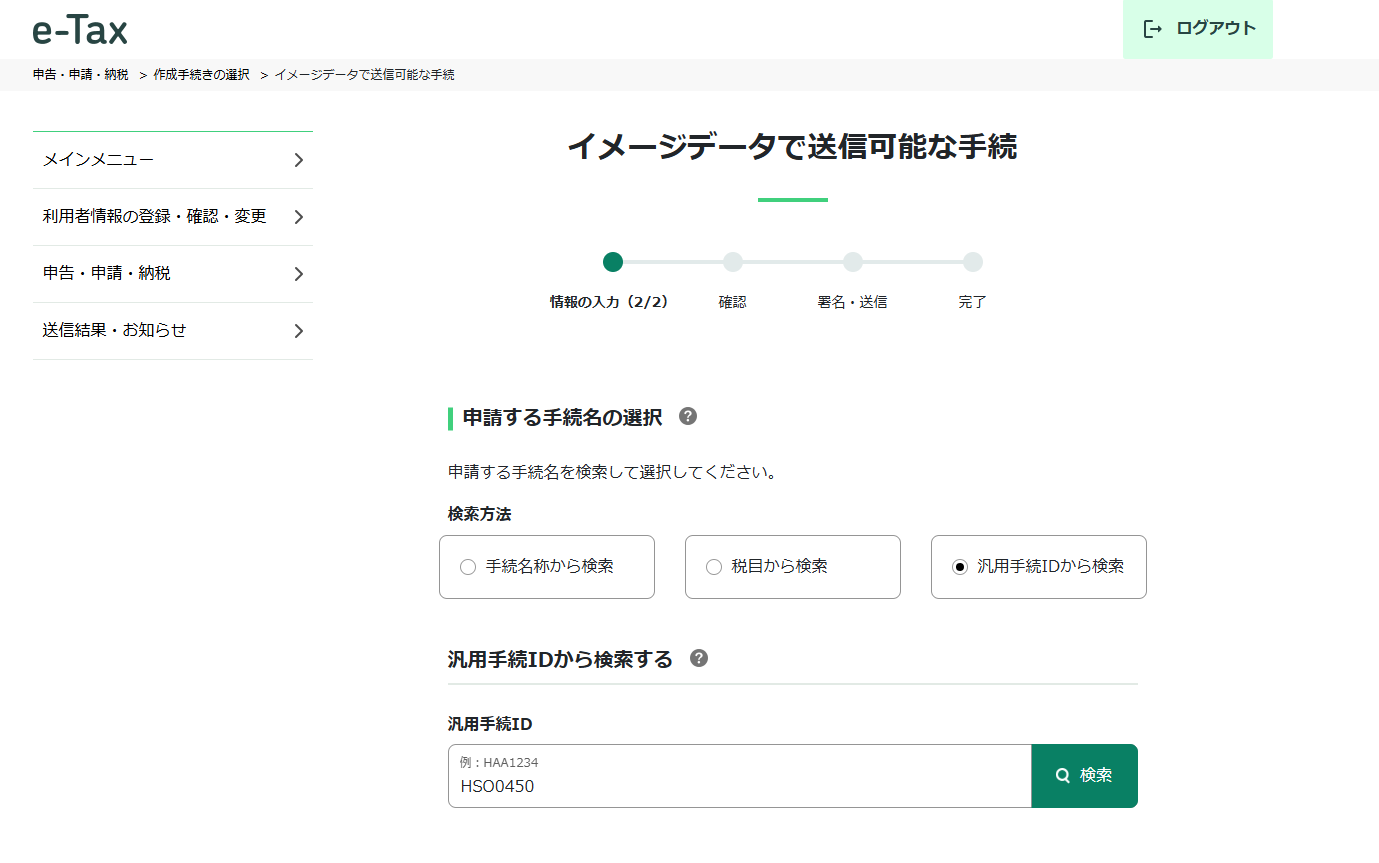The image size is (1379, 863).
Task: Expand chevron next to メインメニュー
Action: (x=298, y=160)
